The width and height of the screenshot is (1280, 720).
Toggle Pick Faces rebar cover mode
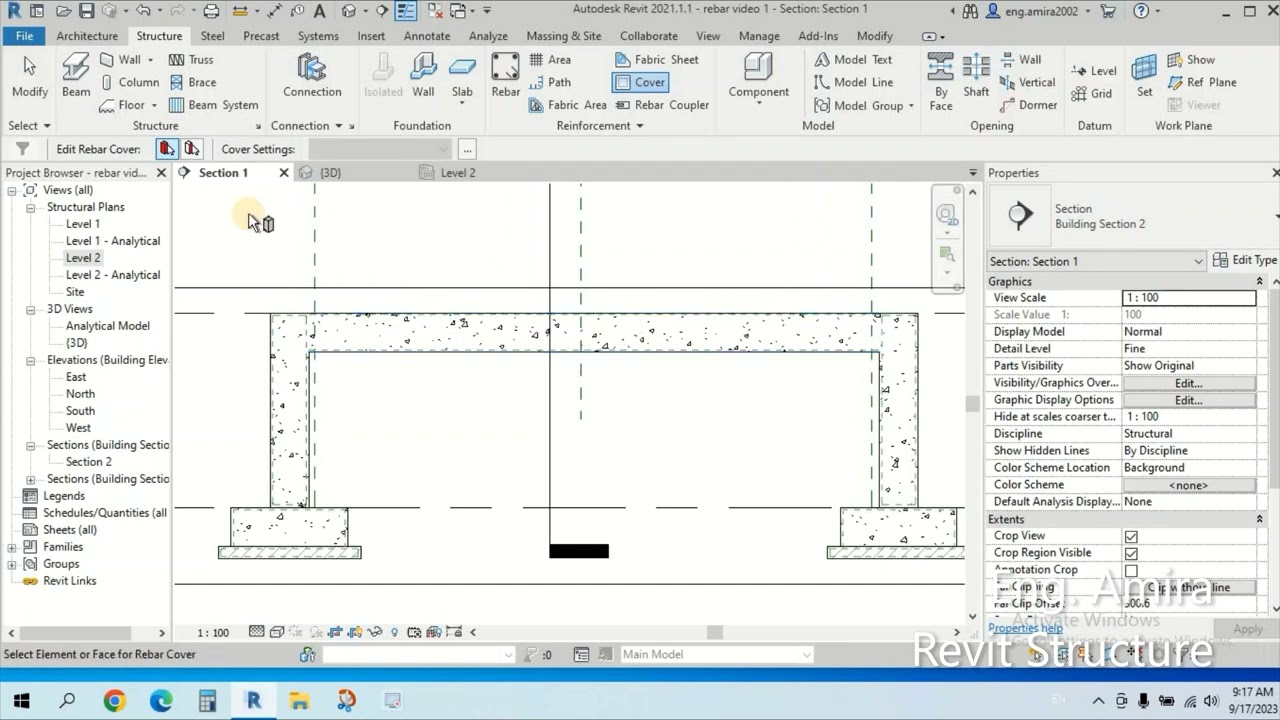click(x=191, y=149)
